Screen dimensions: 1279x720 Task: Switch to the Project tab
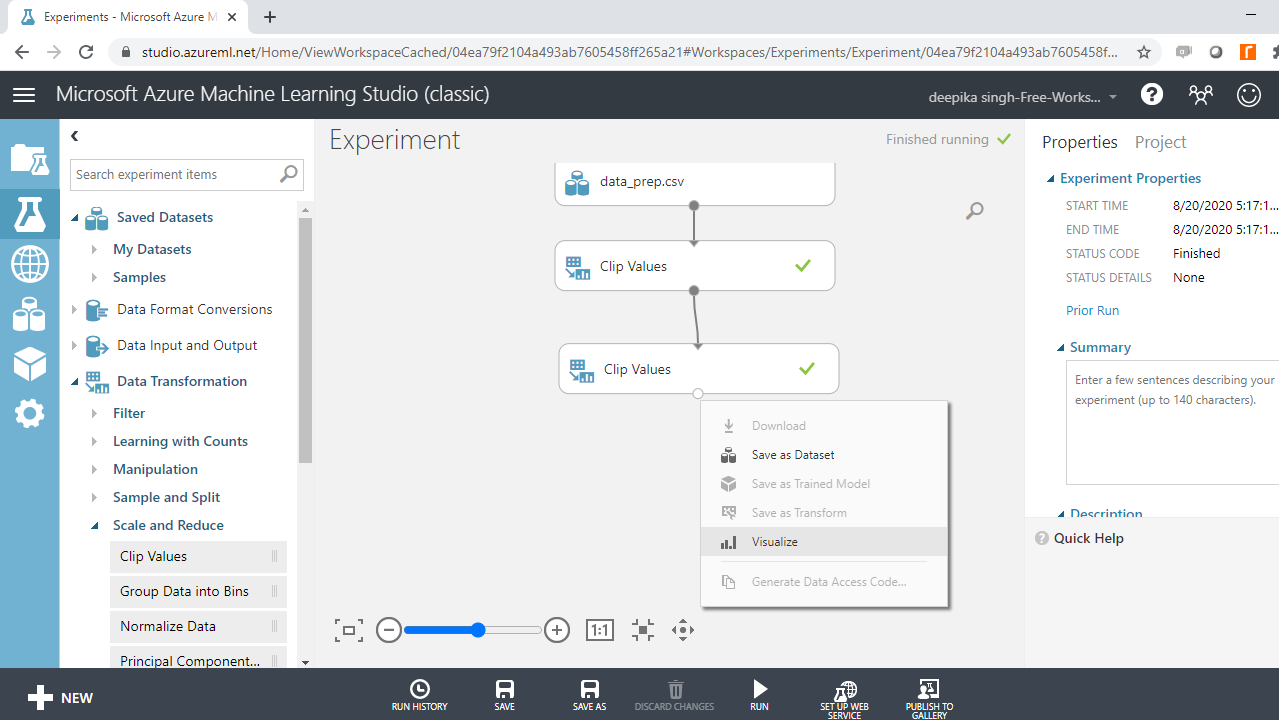point(1160,142)
